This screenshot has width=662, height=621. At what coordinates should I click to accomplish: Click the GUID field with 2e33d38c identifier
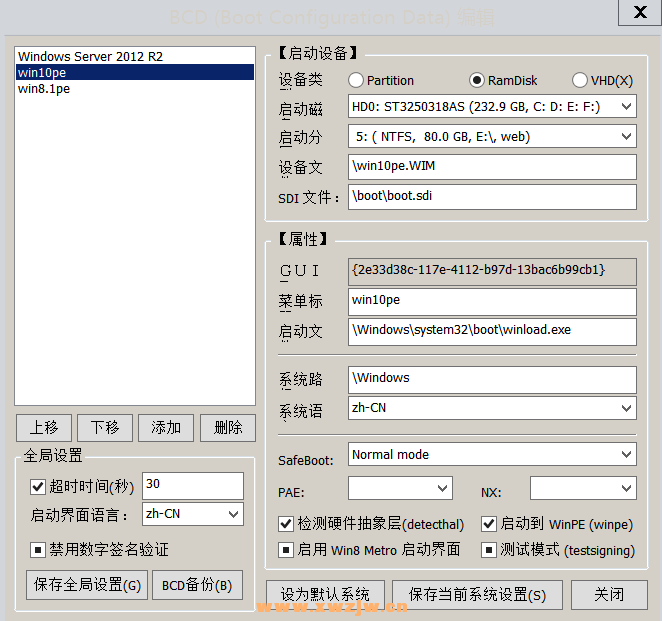492,272
